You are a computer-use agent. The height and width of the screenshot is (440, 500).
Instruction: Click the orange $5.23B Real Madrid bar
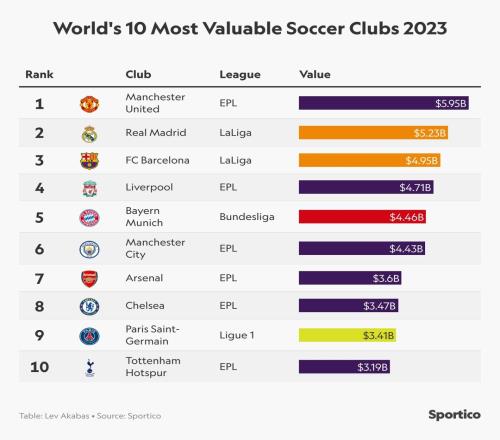coord(373,133)
